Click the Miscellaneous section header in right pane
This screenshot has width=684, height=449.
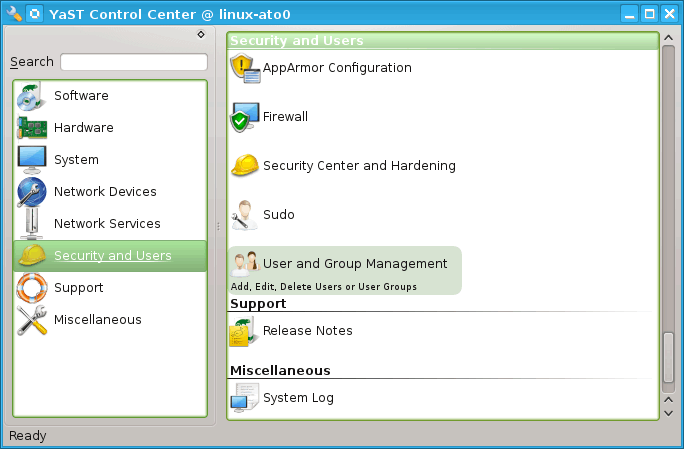pyautogui.click(x=280, y=370)
